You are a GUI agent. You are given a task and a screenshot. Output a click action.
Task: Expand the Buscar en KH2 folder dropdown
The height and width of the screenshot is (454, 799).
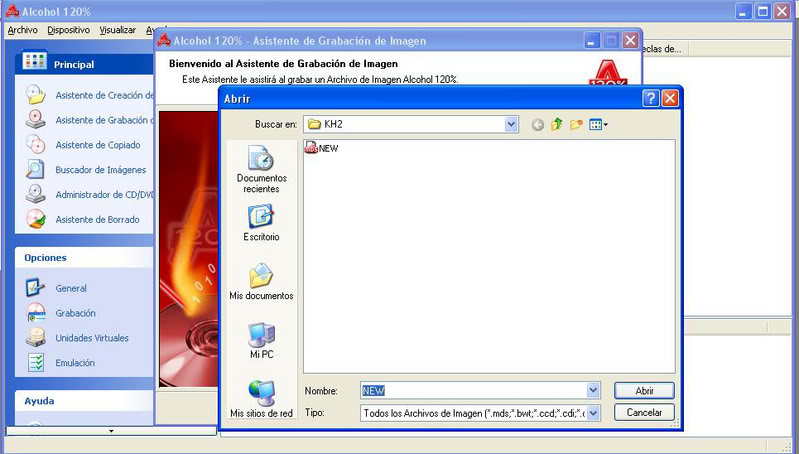[511, 124]
